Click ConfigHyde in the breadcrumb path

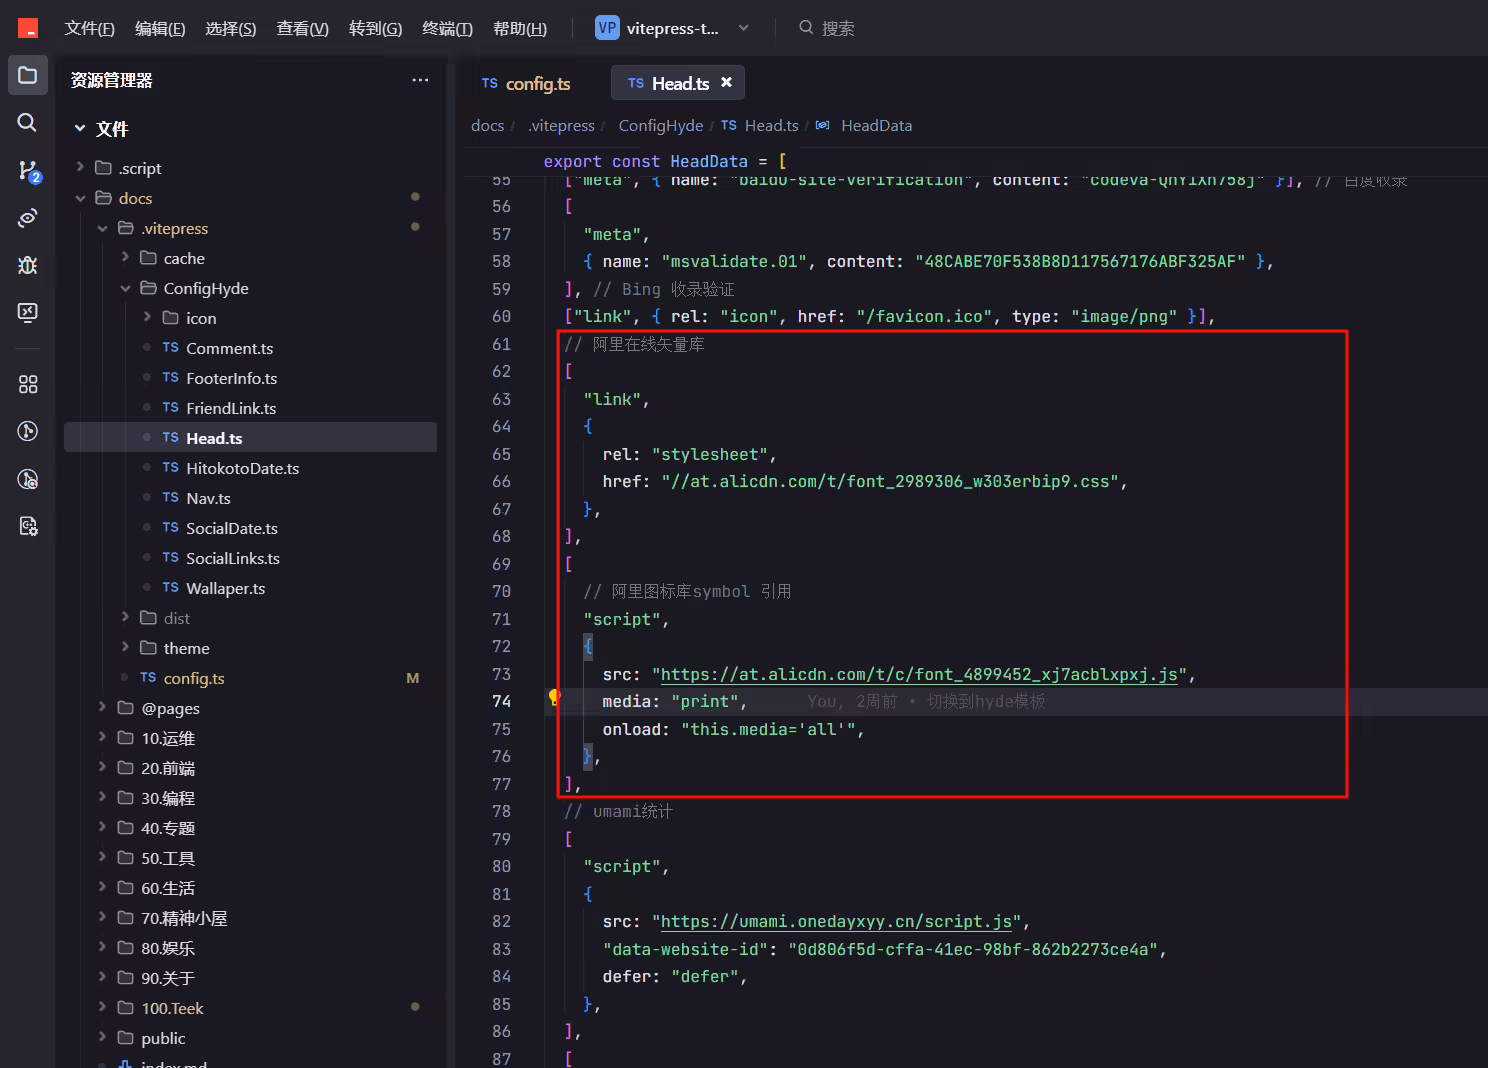coord(660,125)
